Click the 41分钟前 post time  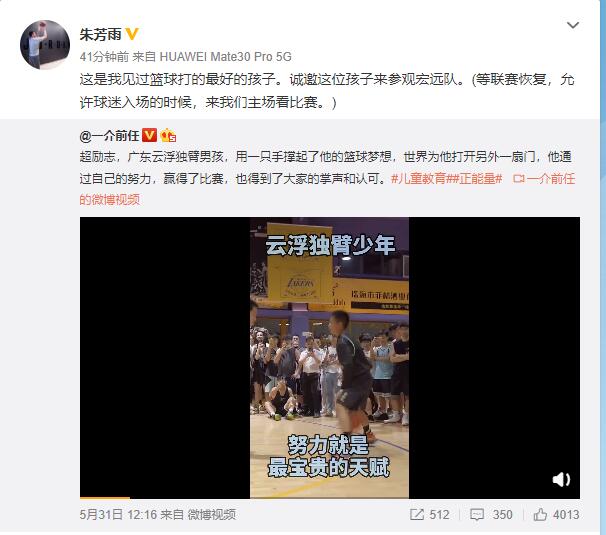104,57
